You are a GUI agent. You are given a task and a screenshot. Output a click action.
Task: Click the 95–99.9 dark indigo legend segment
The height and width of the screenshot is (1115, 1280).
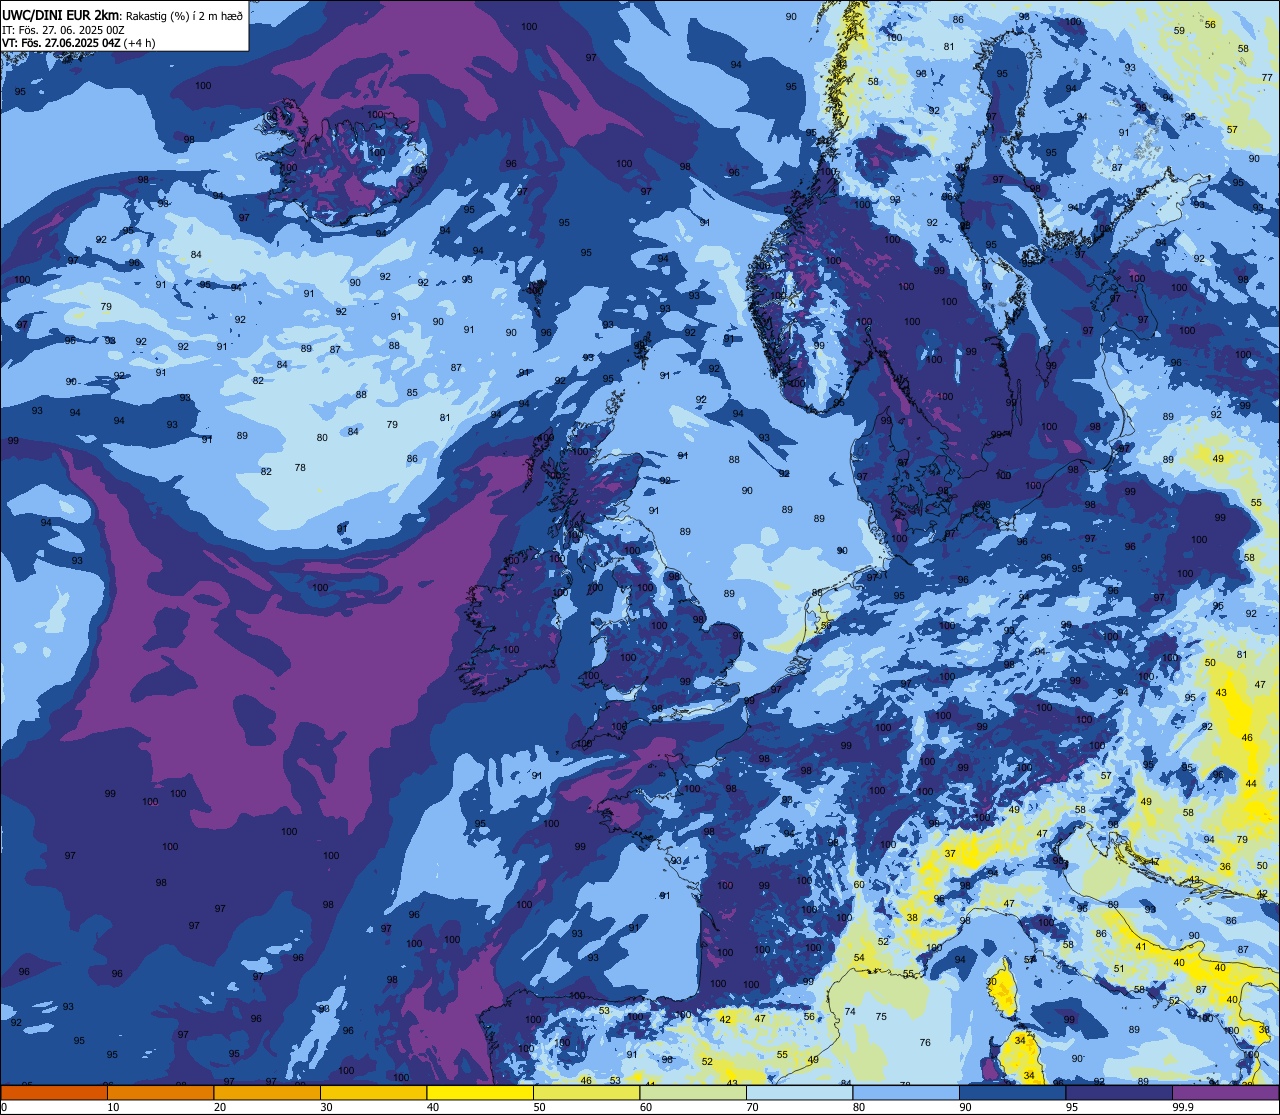[x=1119, y=1092]
